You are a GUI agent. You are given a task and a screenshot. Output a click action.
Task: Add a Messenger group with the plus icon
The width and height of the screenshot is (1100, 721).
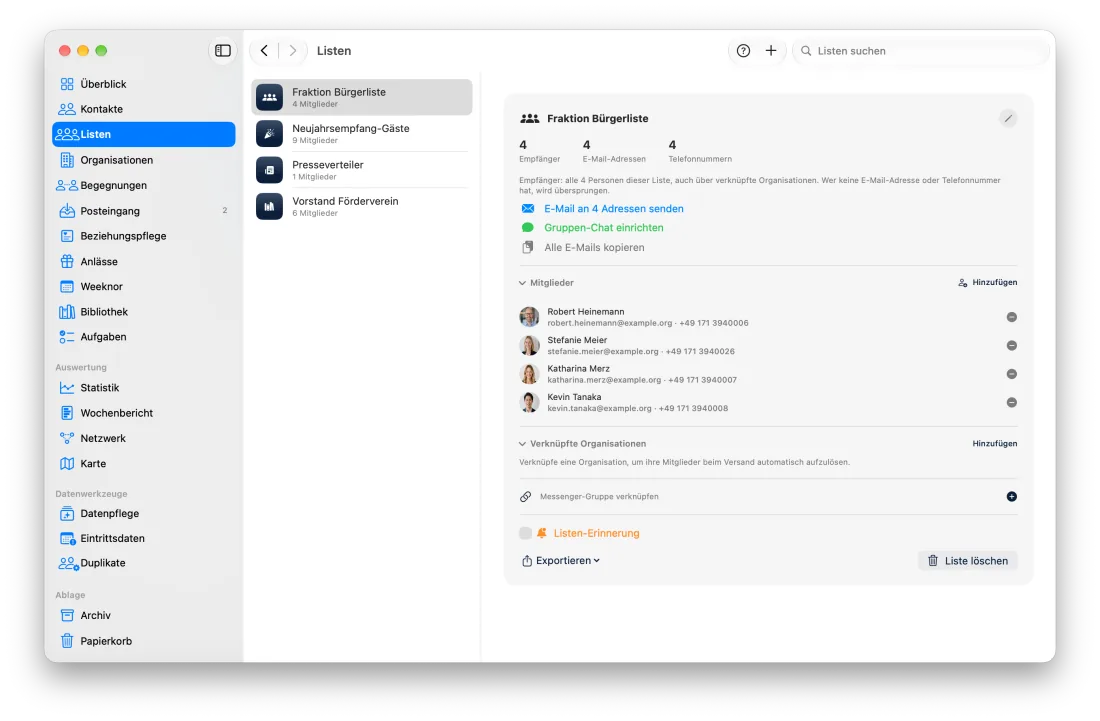click(1012, 497)
